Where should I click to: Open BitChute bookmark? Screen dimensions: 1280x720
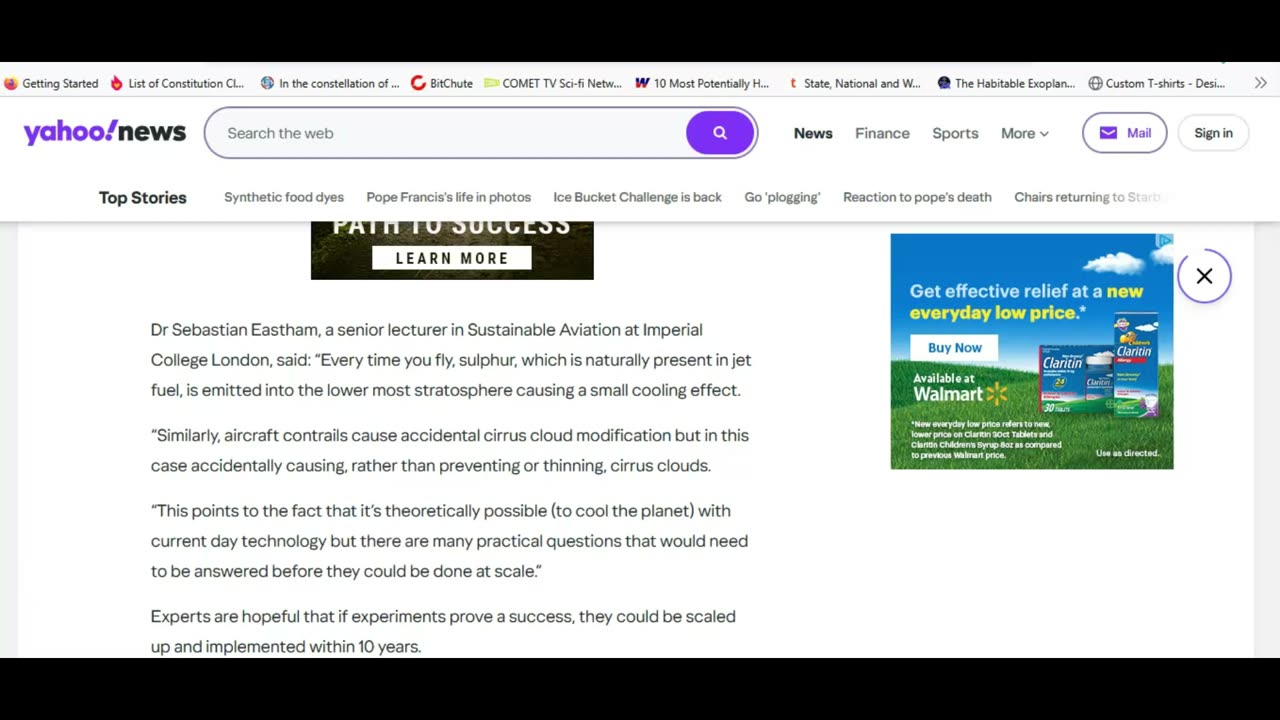[442, 83]
